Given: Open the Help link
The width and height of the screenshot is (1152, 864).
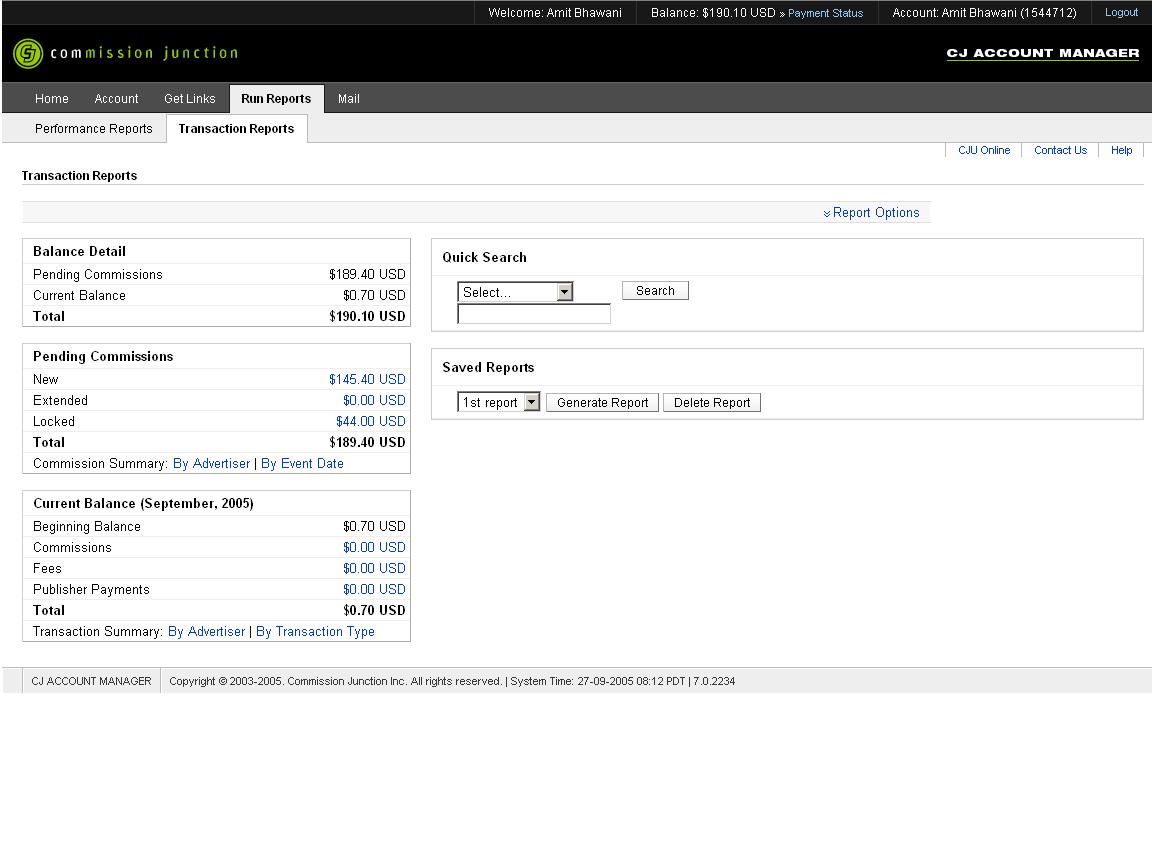Looking at the screenshot, I should 1121,150.
